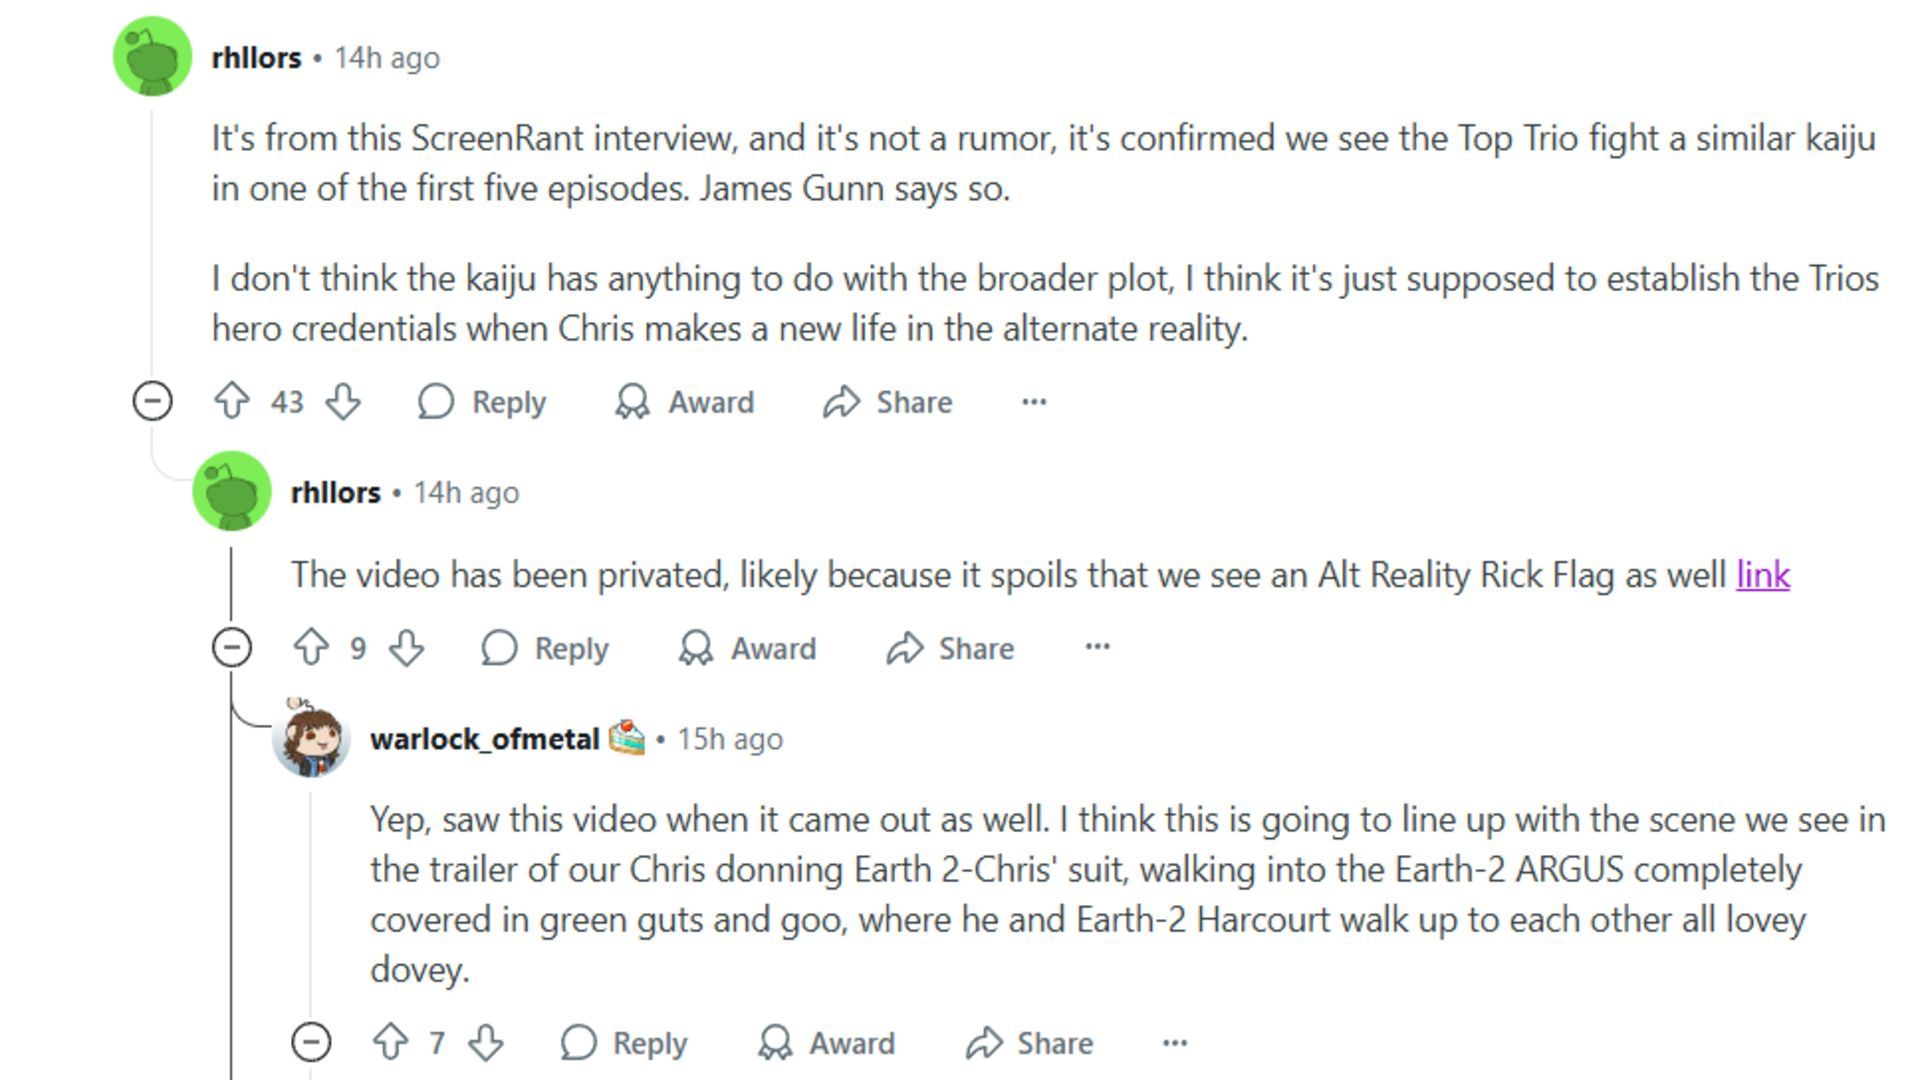Open more options on 43-vote comment
The width and height of the screenshot is (1920, 1080).
(1034, 402)
